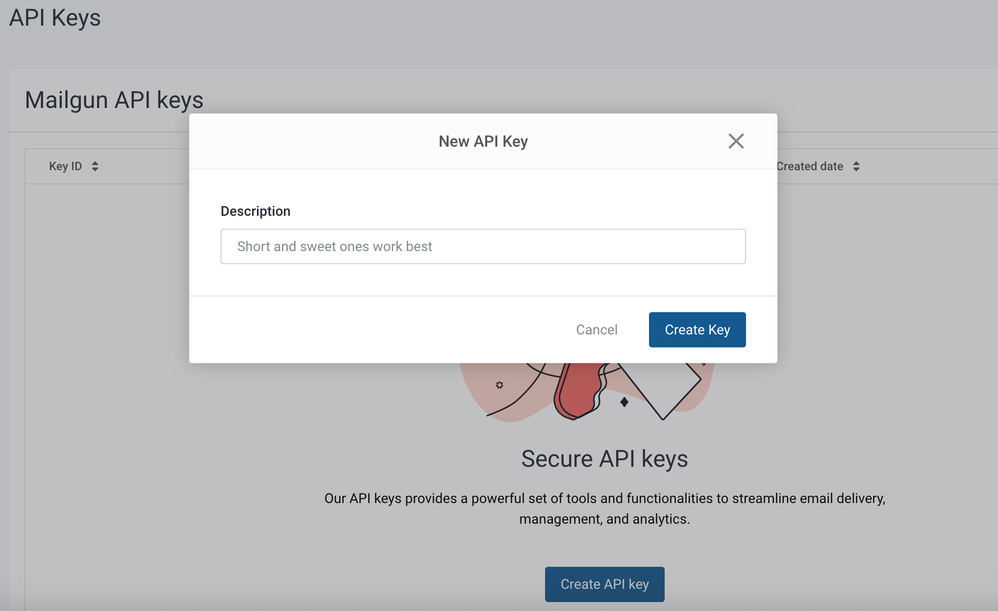
Task: Click the Create Key button
Action: click(x=697, y=330)
